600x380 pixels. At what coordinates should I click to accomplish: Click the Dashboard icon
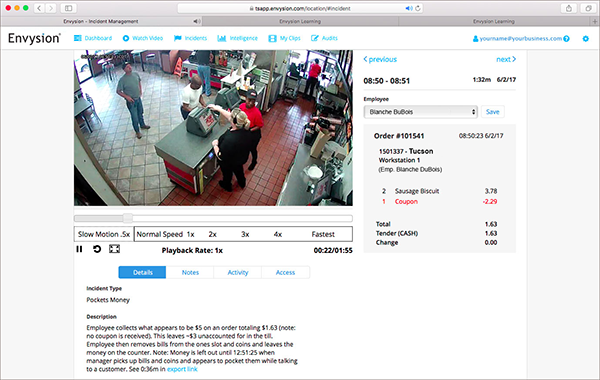(78, 38)
